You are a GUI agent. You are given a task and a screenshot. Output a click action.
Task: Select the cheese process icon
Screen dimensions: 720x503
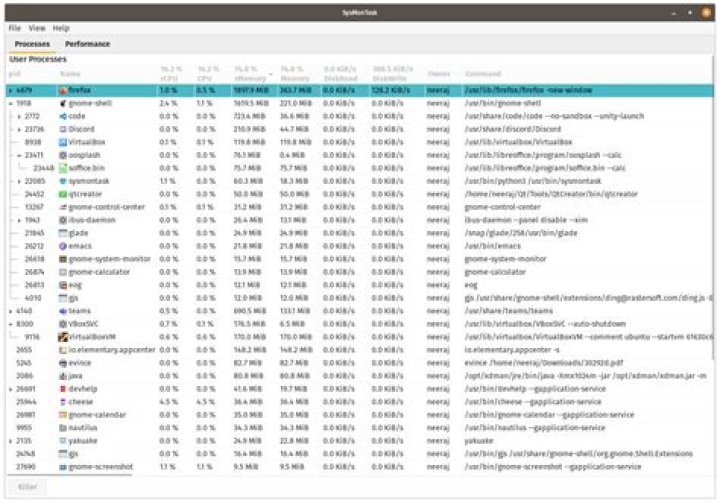(63, 402)
